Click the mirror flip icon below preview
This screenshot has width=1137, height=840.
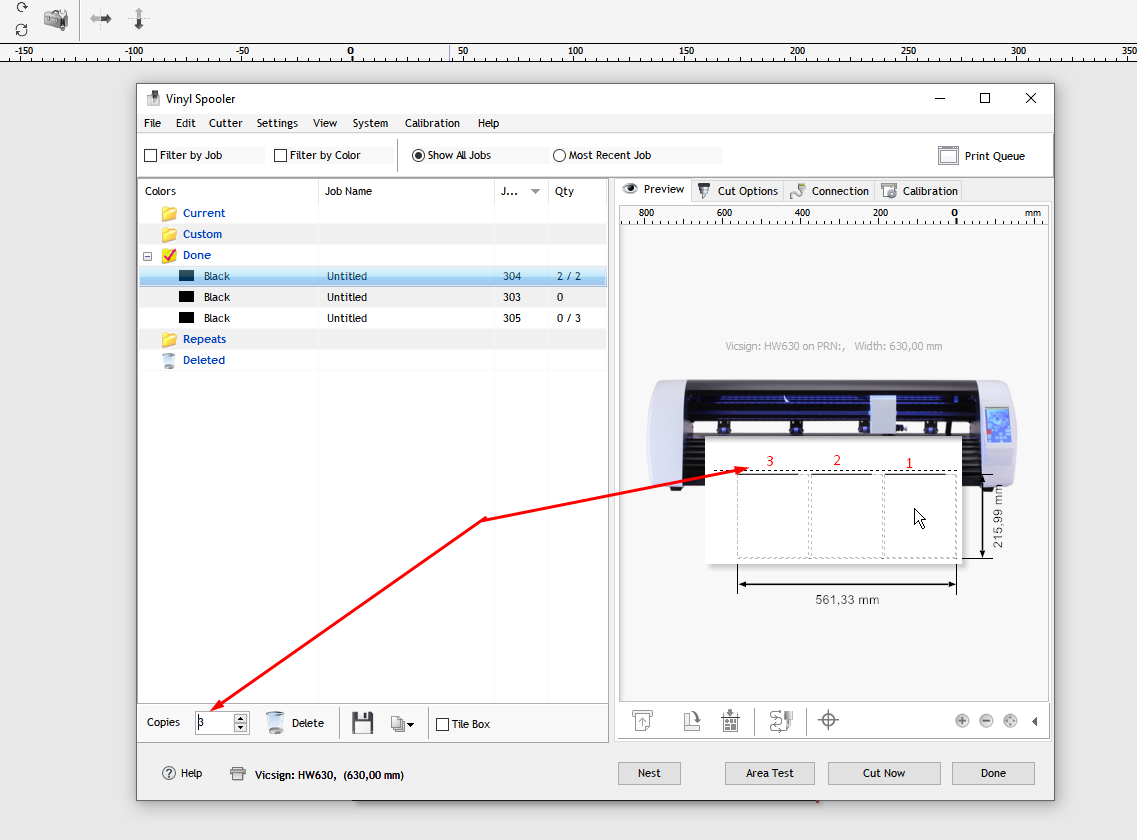[x=780, y=720]
